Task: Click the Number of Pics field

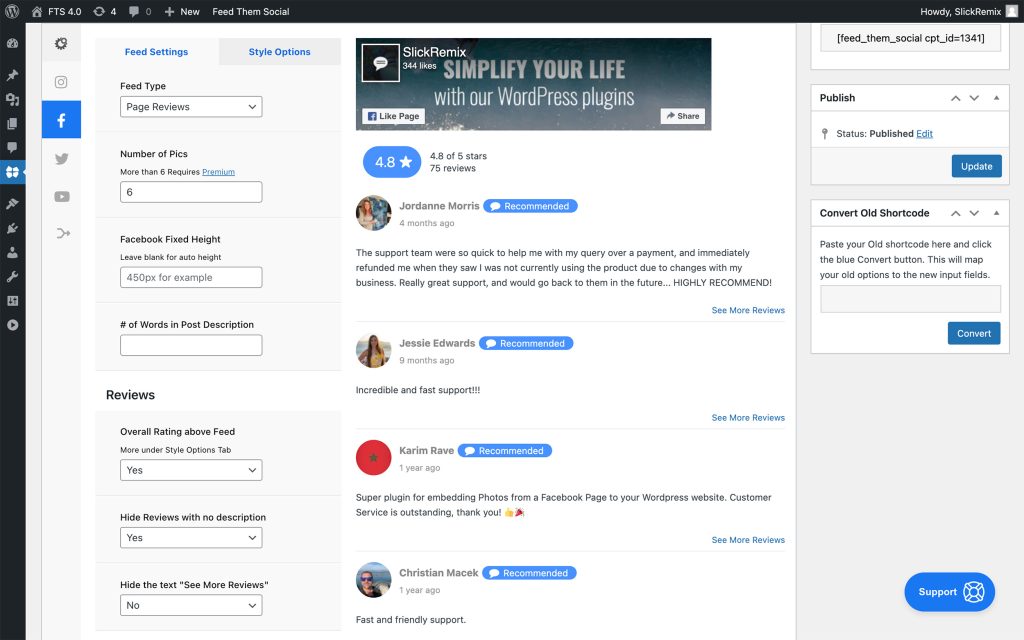Action: pyautogui.click(x=191, y=192)
